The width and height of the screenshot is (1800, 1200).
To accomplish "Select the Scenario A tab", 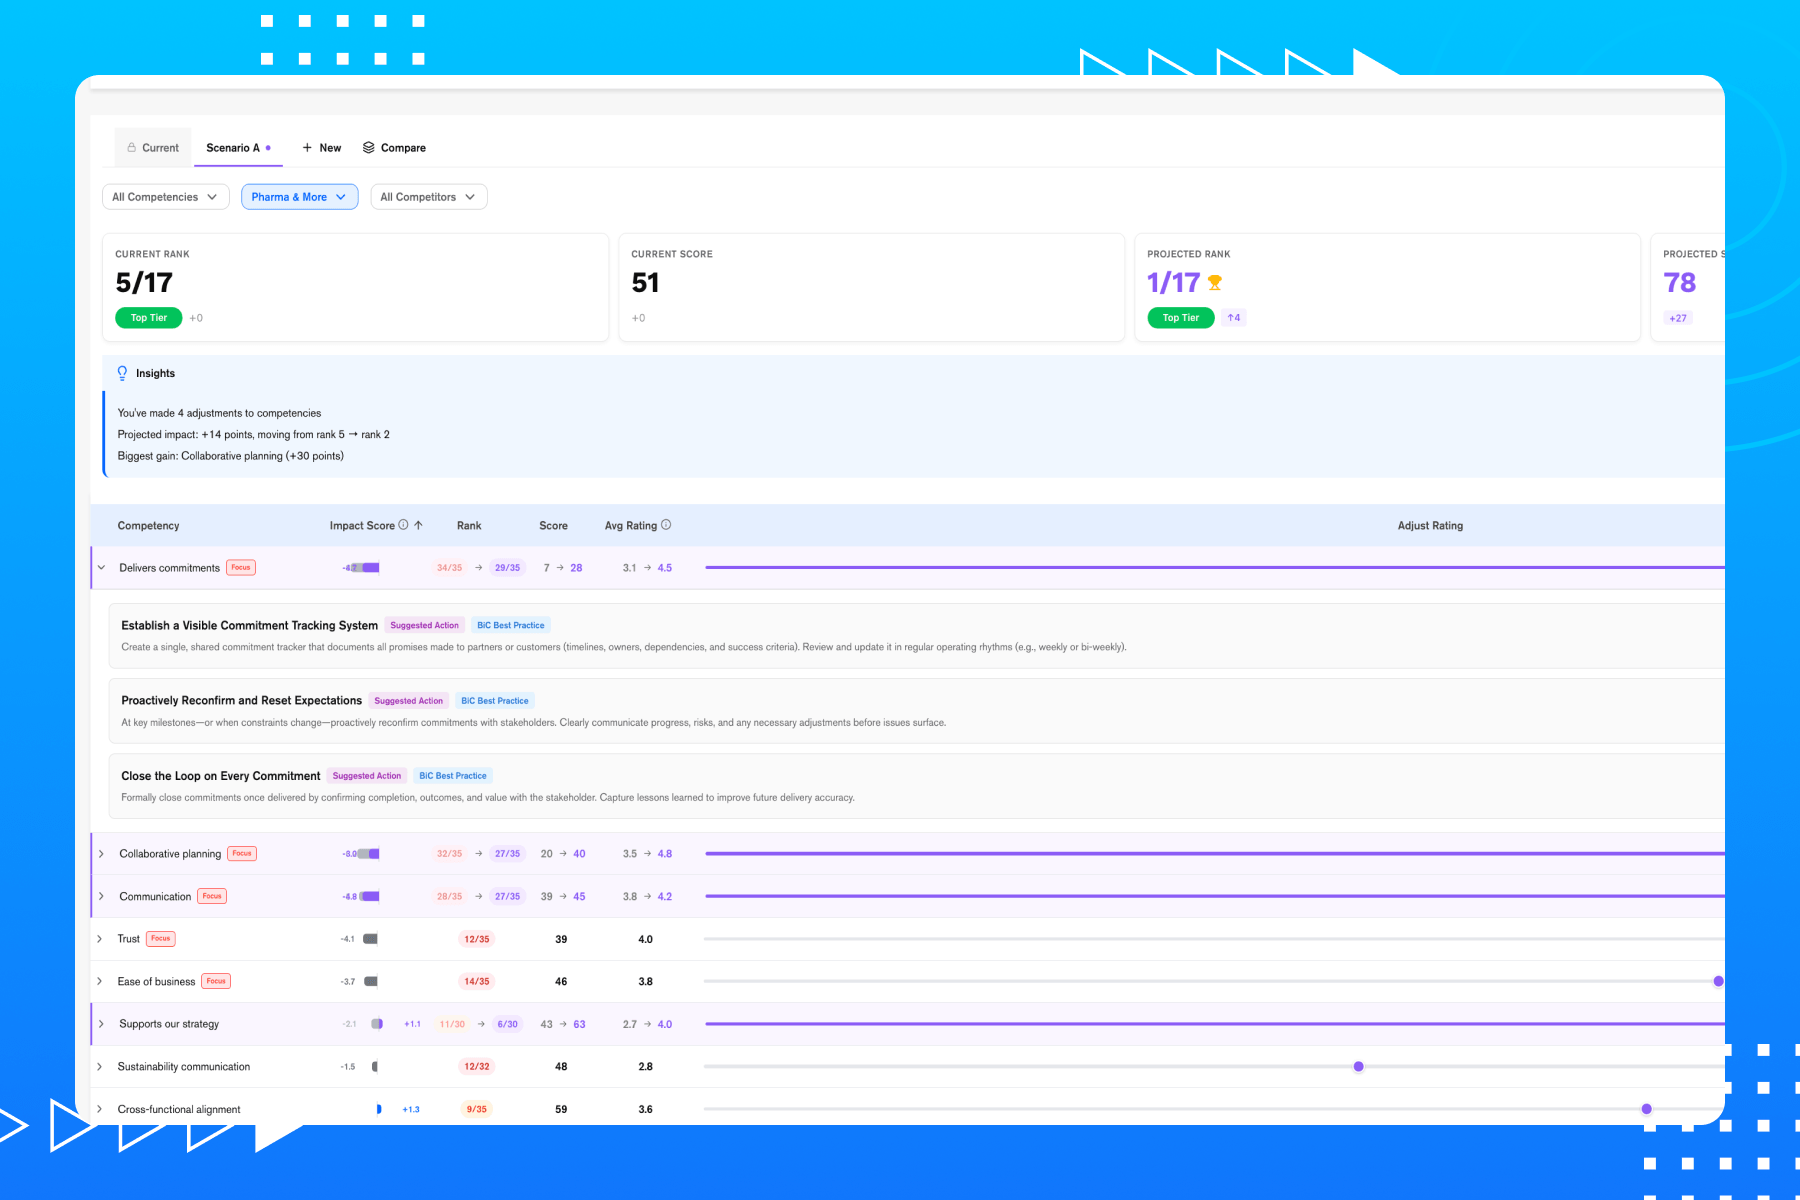I will tap(238, 147).
